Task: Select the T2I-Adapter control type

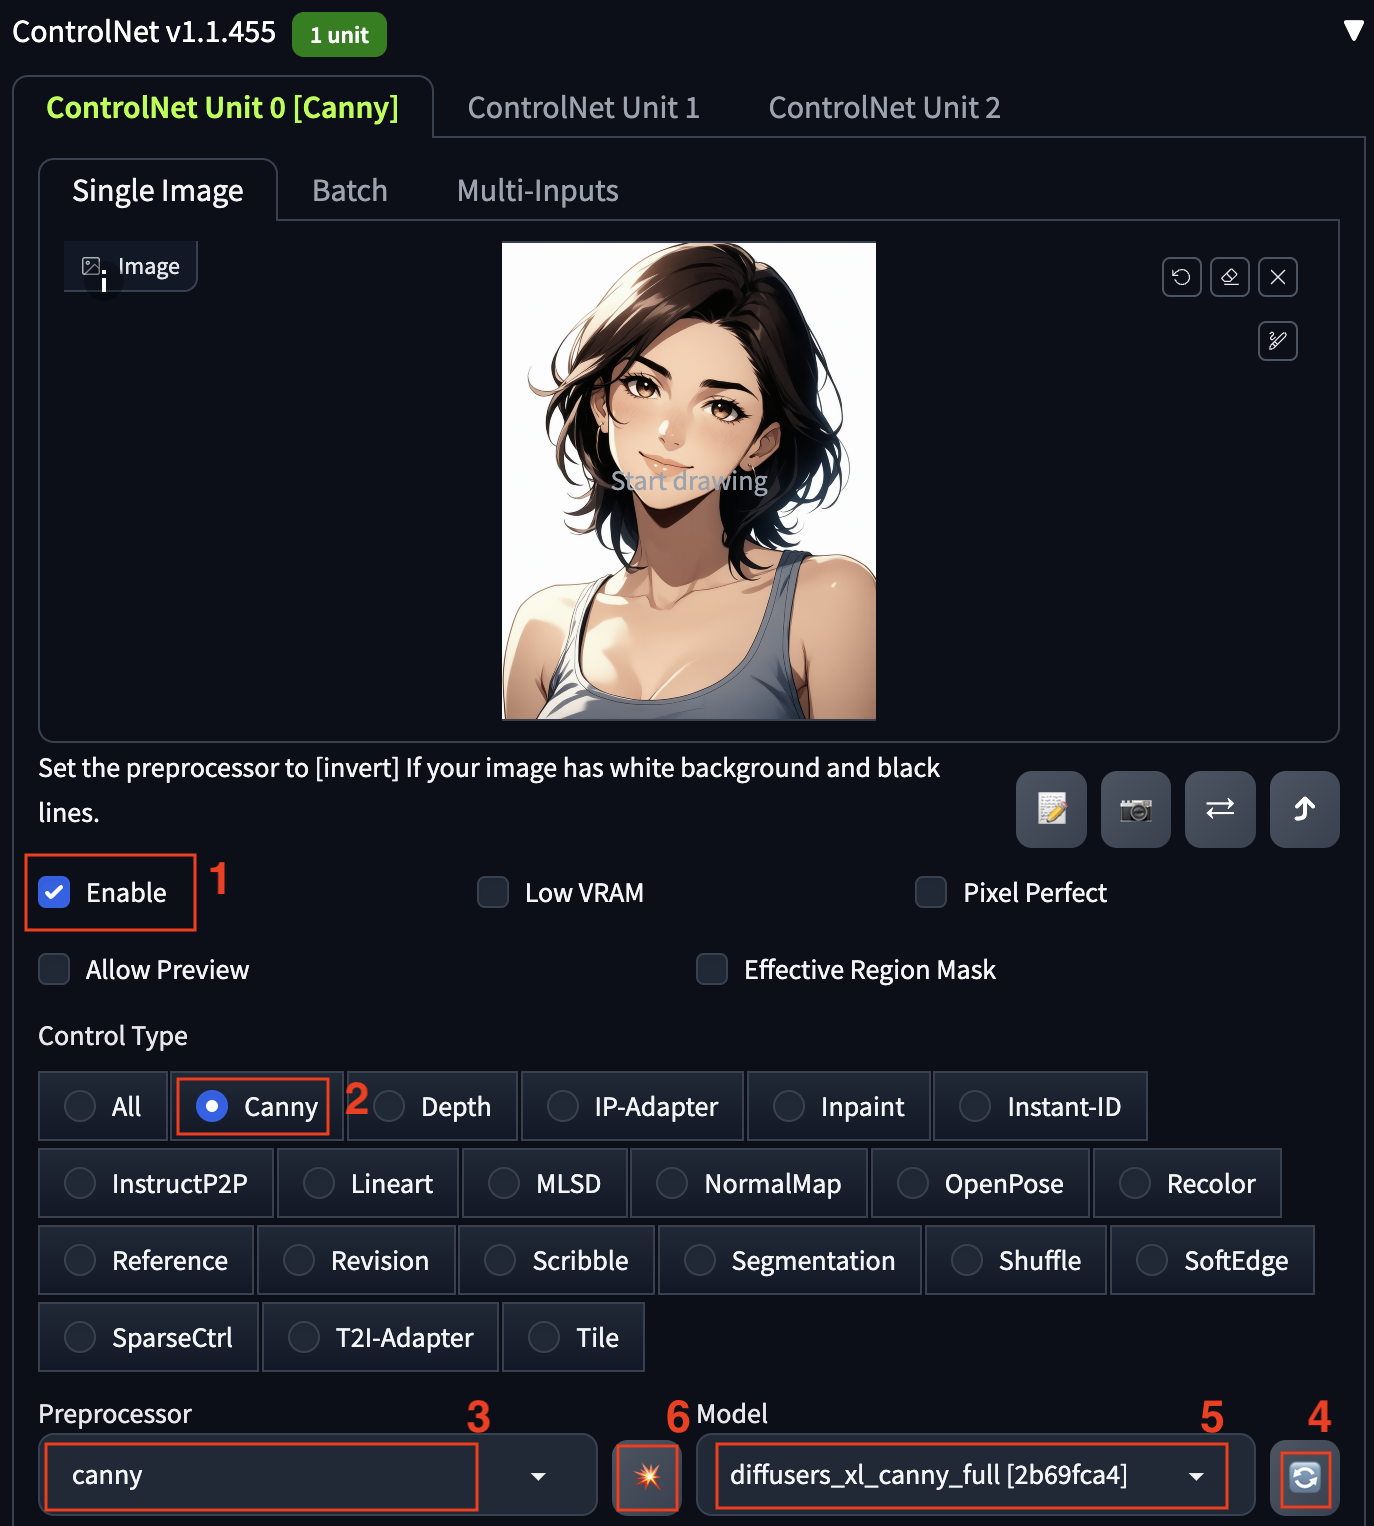Action: (x=380, y=1337)
